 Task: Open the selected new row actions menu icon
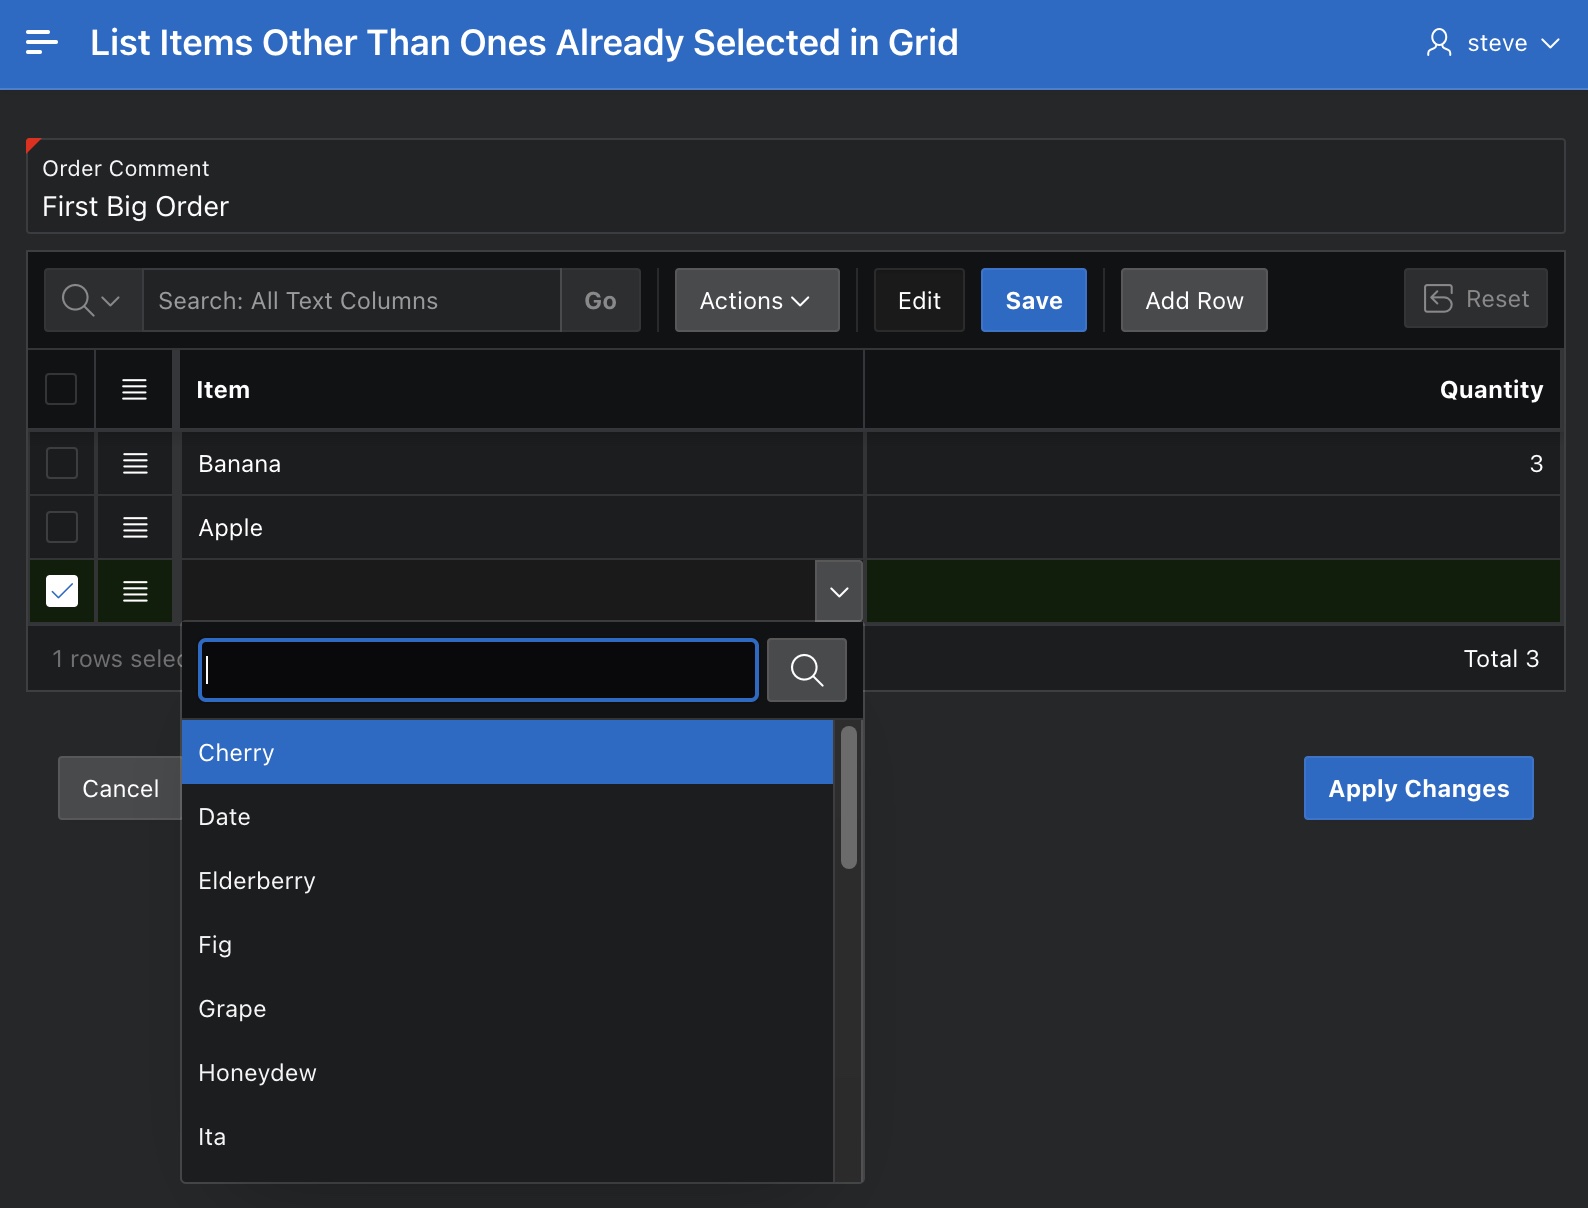pyautogui.click(x=135, y=592)
